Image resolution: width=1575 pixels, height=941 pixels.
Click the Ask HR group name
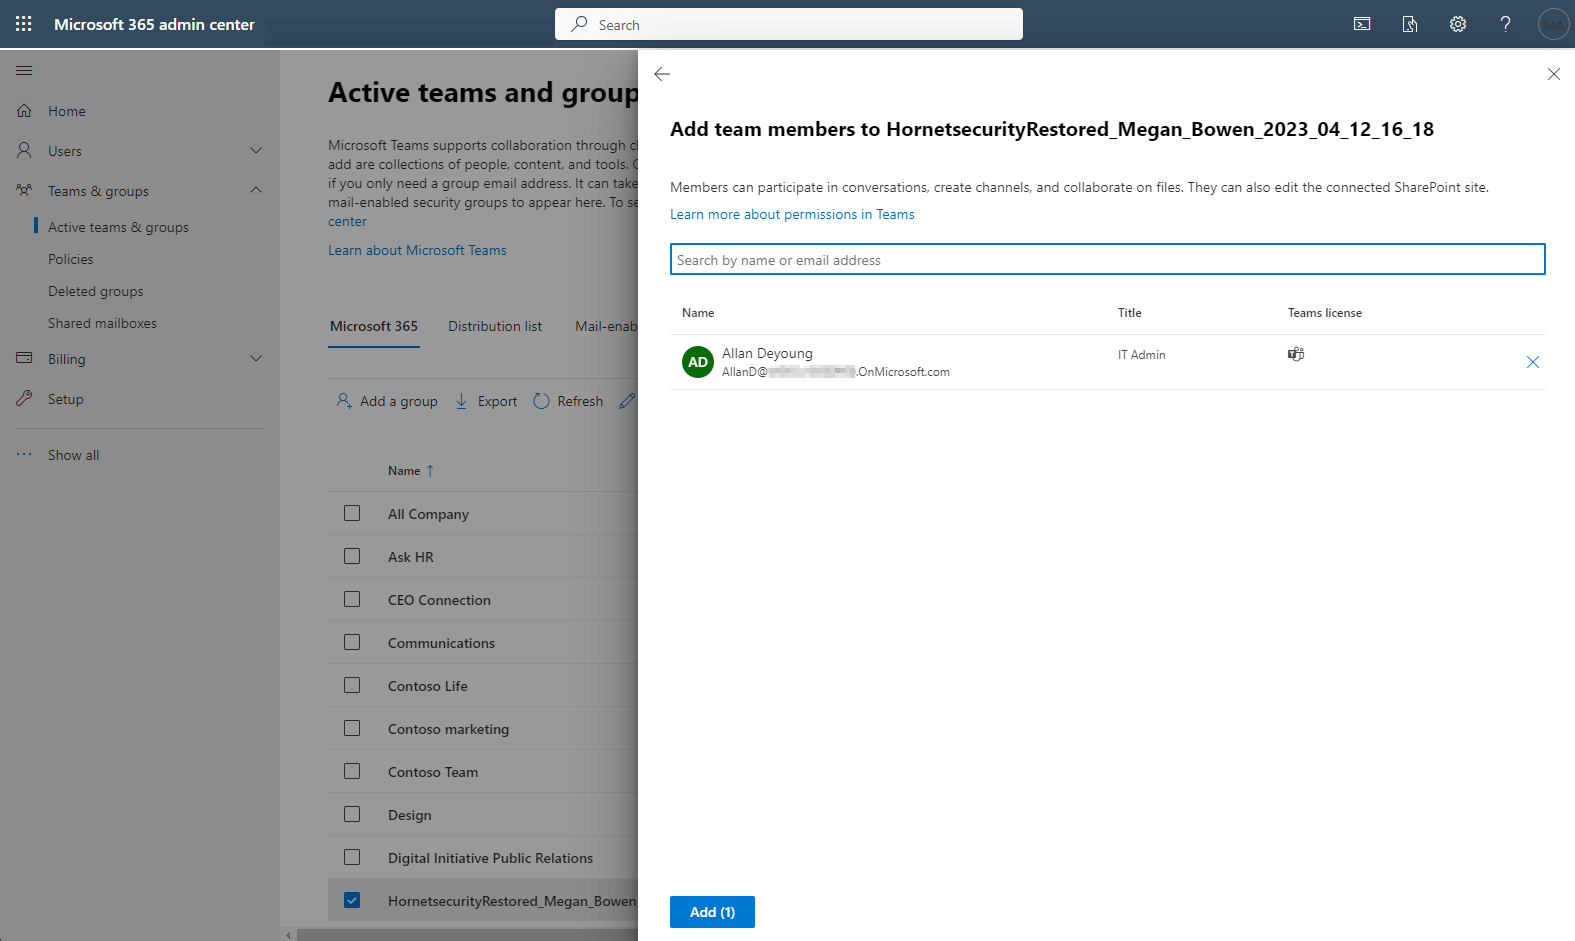411,557
